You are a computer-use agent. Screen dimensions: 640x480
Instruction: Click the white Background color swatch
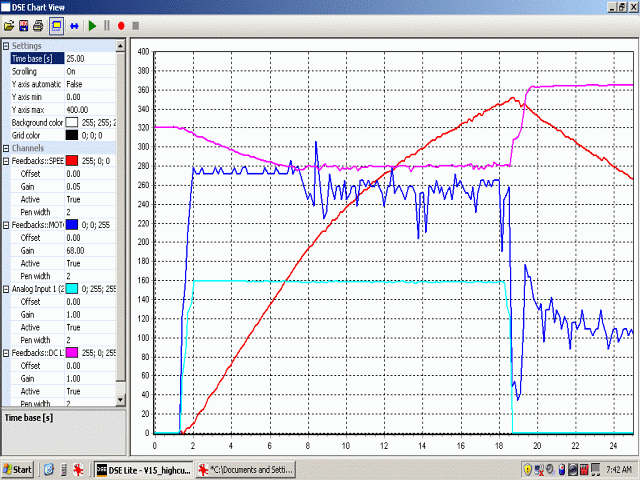tap(72, 122)
